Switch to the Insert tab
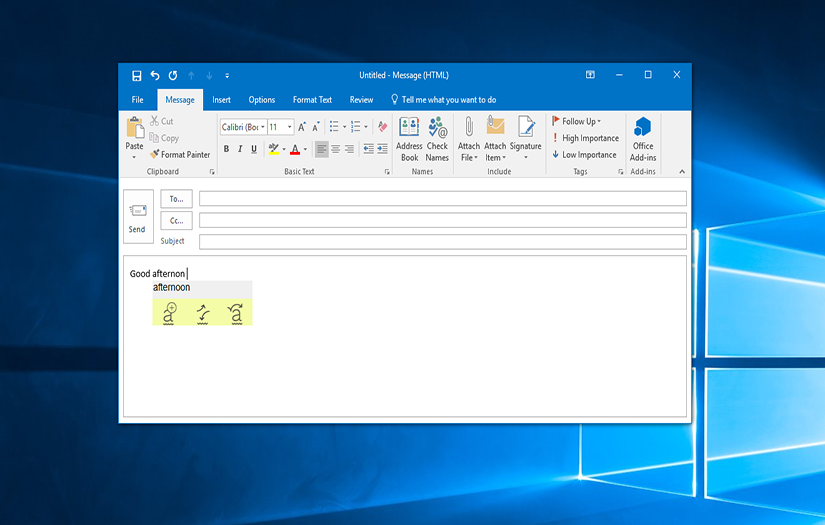The height and width of the screenshot is (525, 825). [222, 99]
